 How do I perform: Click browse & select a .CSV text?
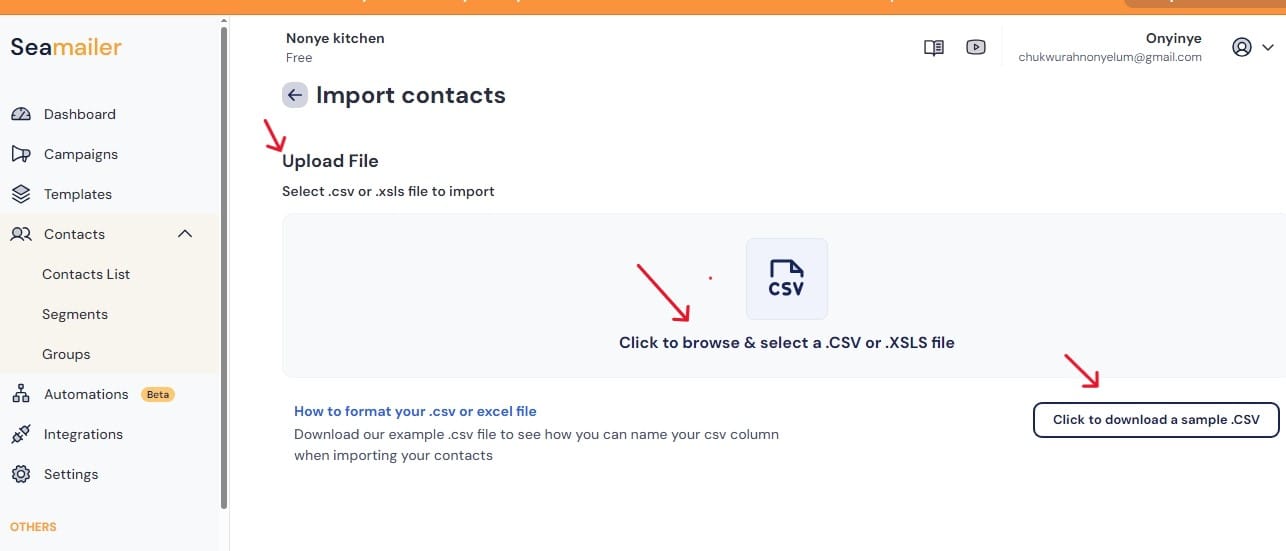tap(786, 342)
